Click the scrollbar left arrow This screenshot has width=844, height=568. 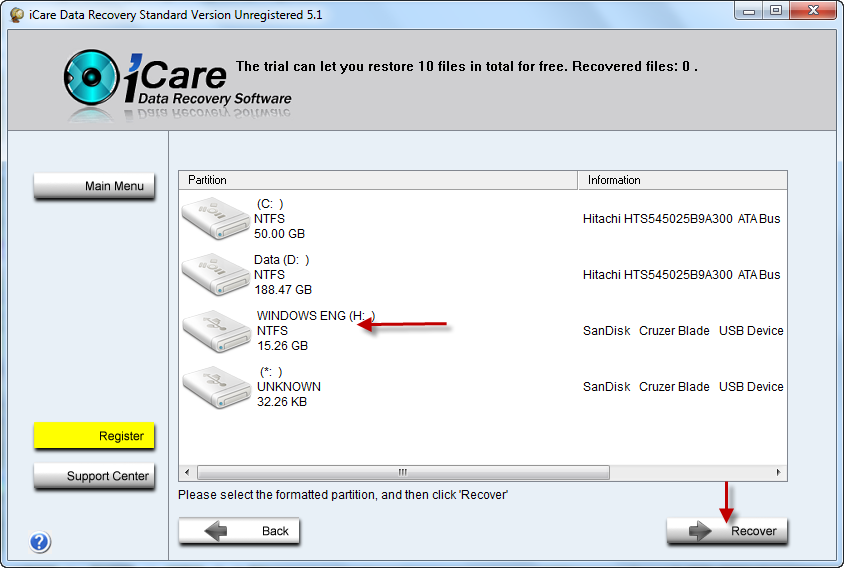pos(187,472)
